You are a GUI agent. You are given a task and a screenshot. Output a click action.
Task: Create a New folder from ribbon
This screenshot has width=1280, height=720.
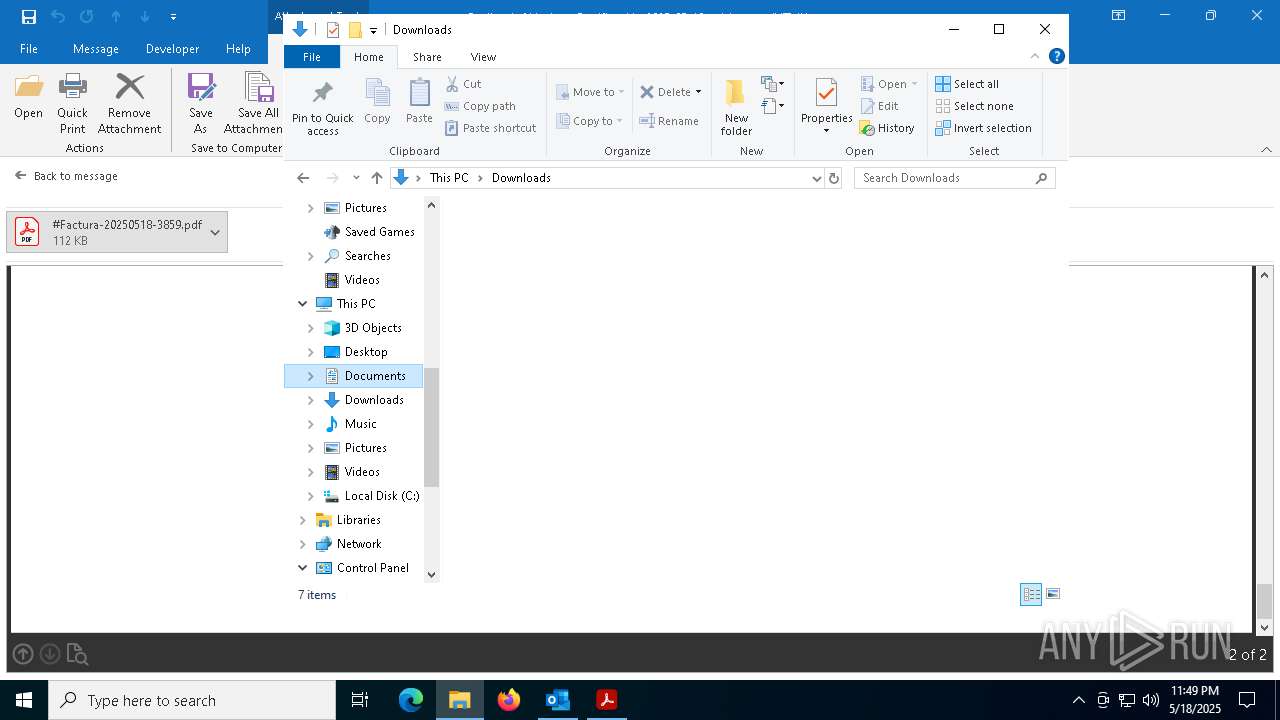(x=736, y=108)
